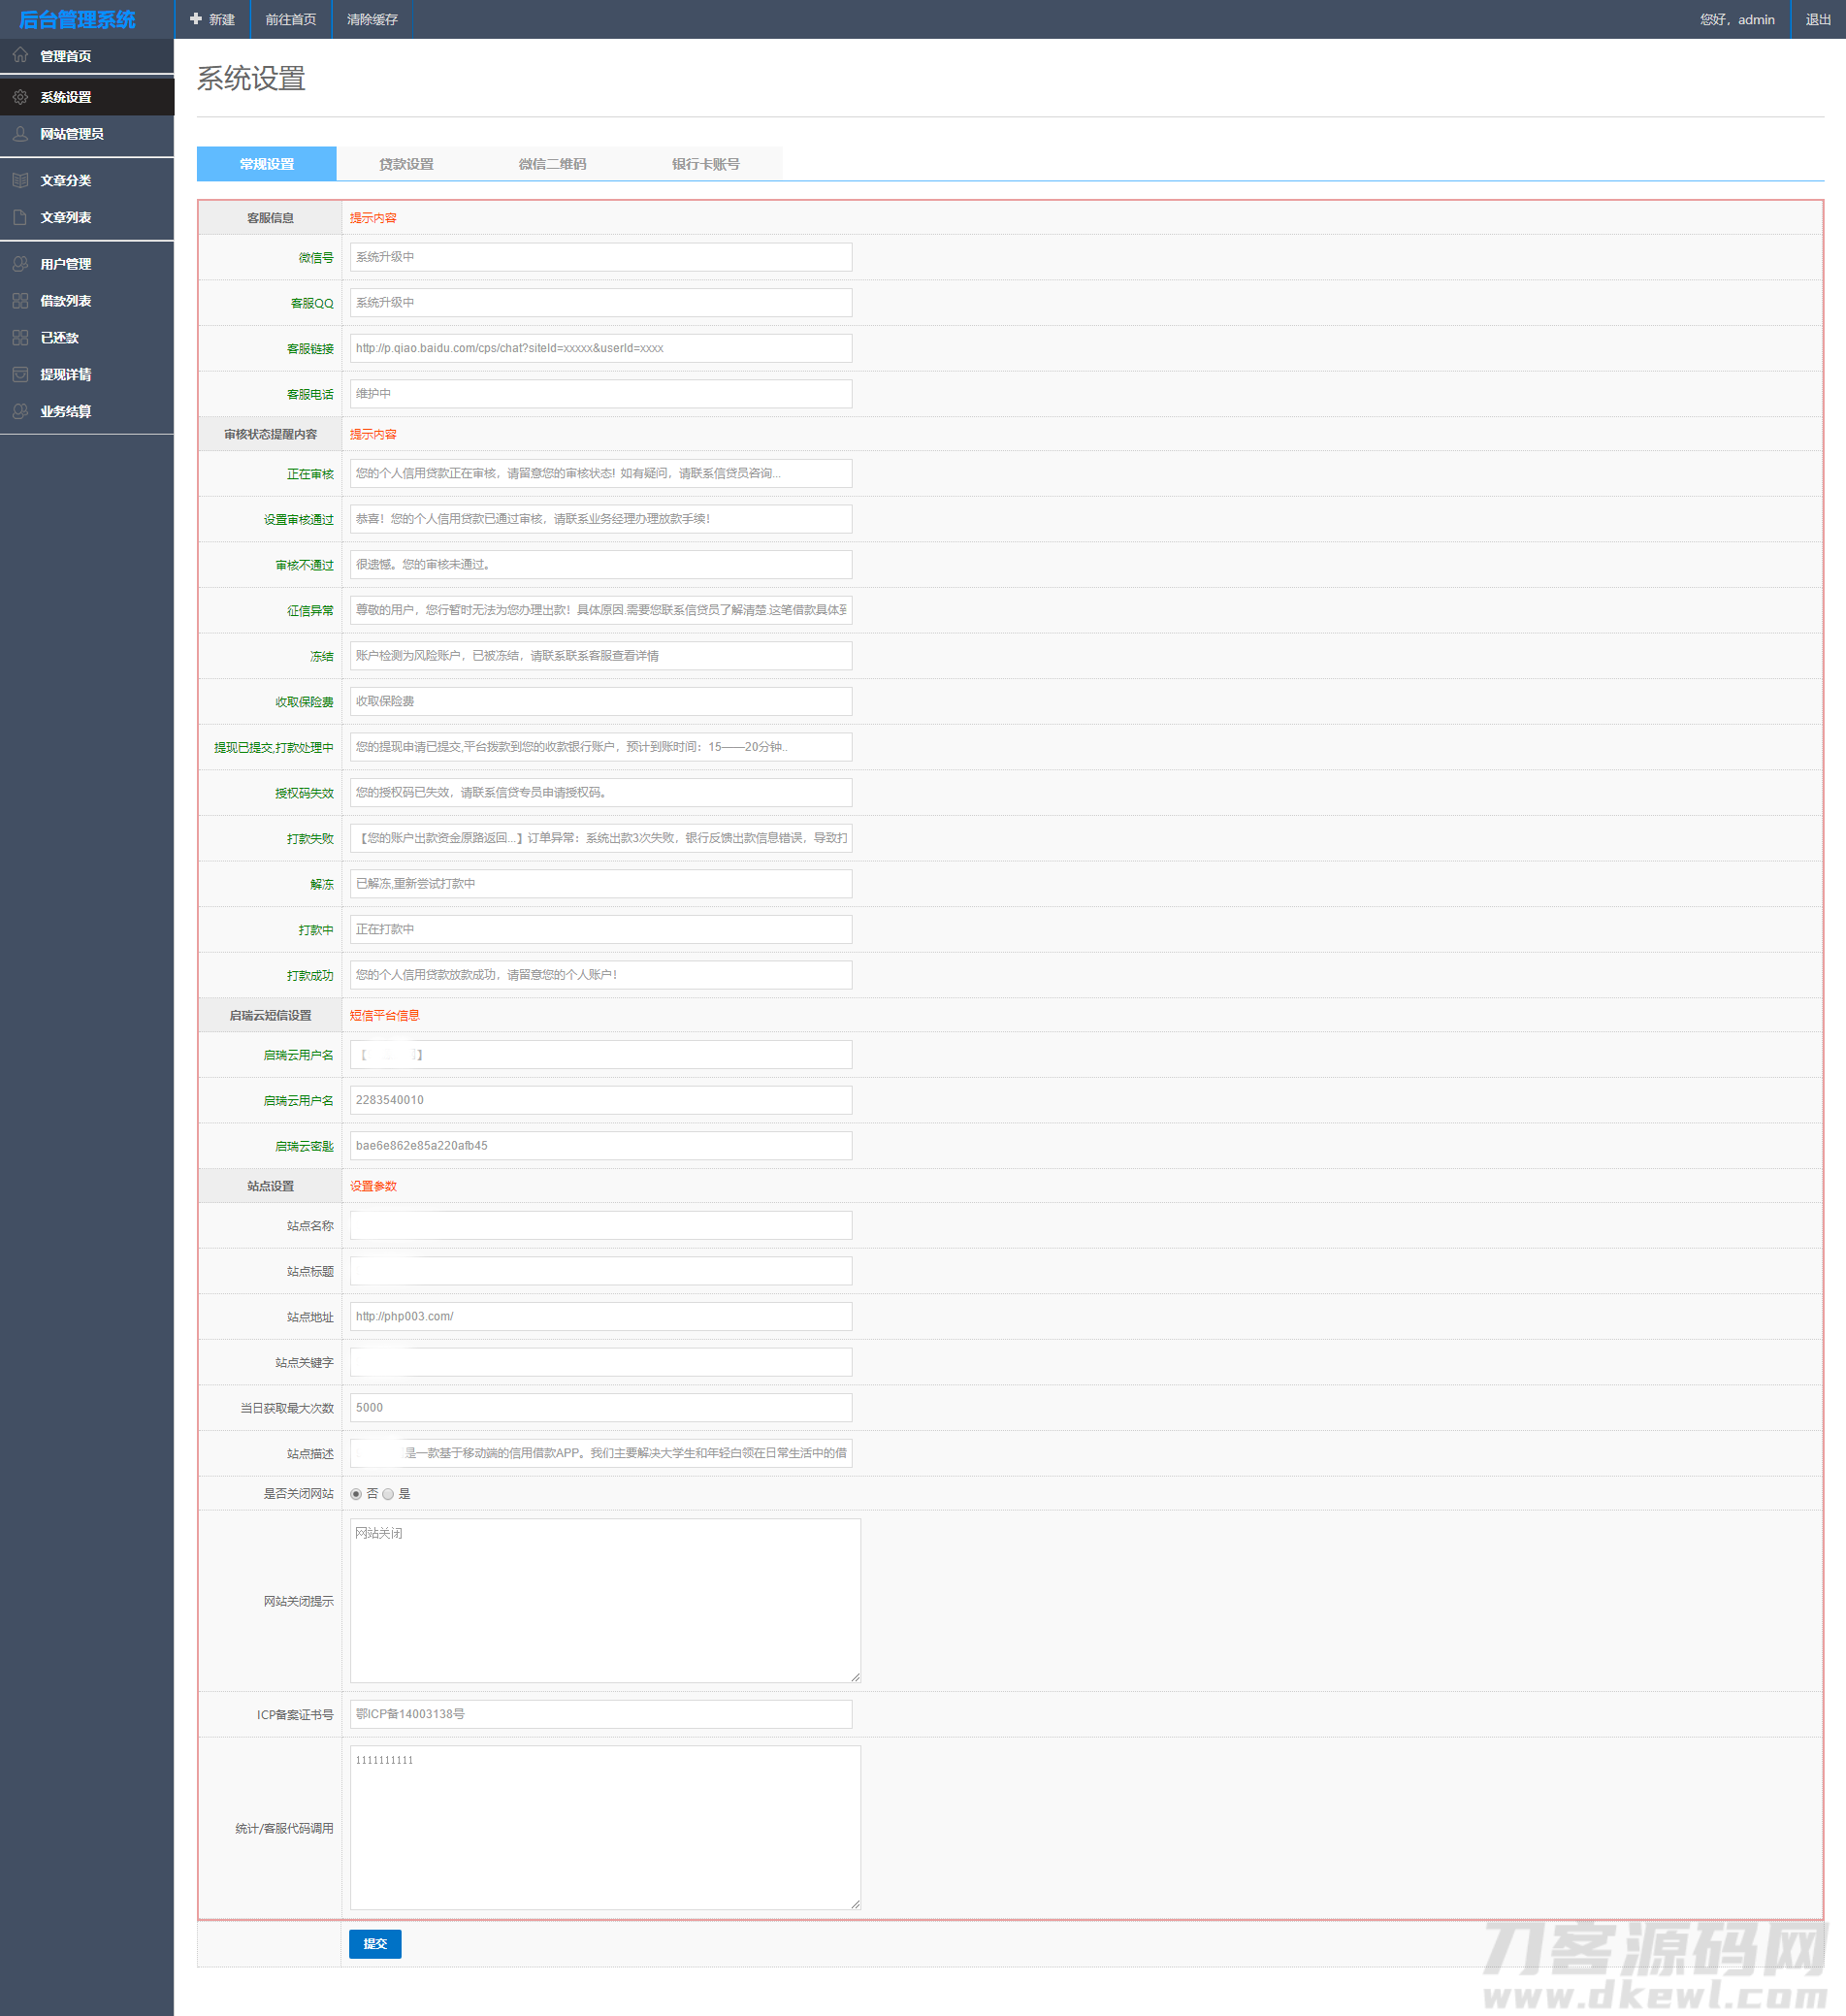This screenshot has width=1846, height=2016.
Task: Click 退出 to log out
Action: [1817, 20]
